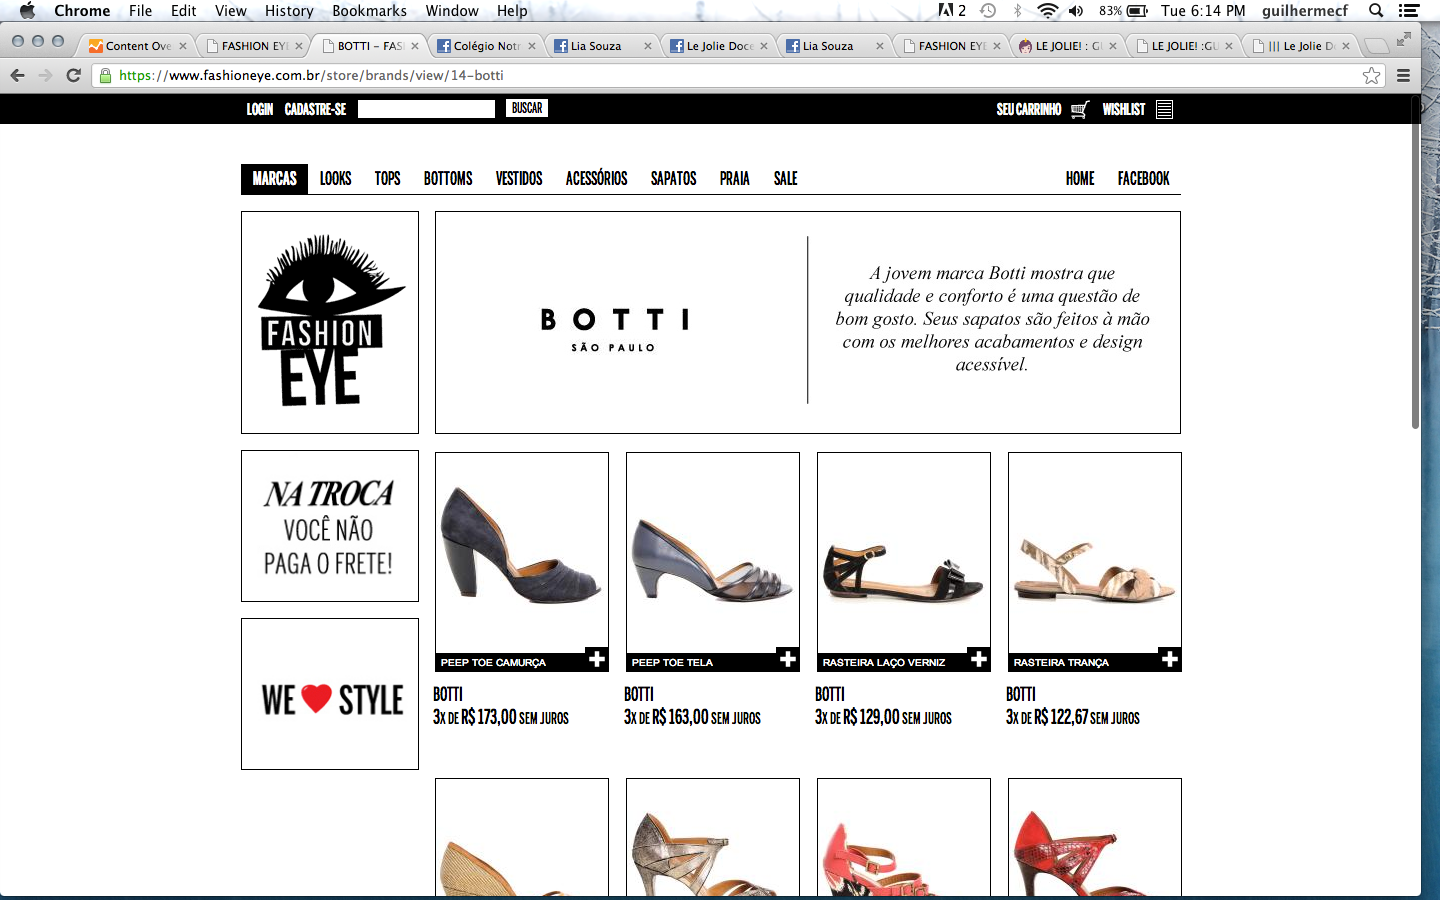1440x900 pixels.
Task: Open Spotlight search magnifier icon
Action: [1376, 11]
